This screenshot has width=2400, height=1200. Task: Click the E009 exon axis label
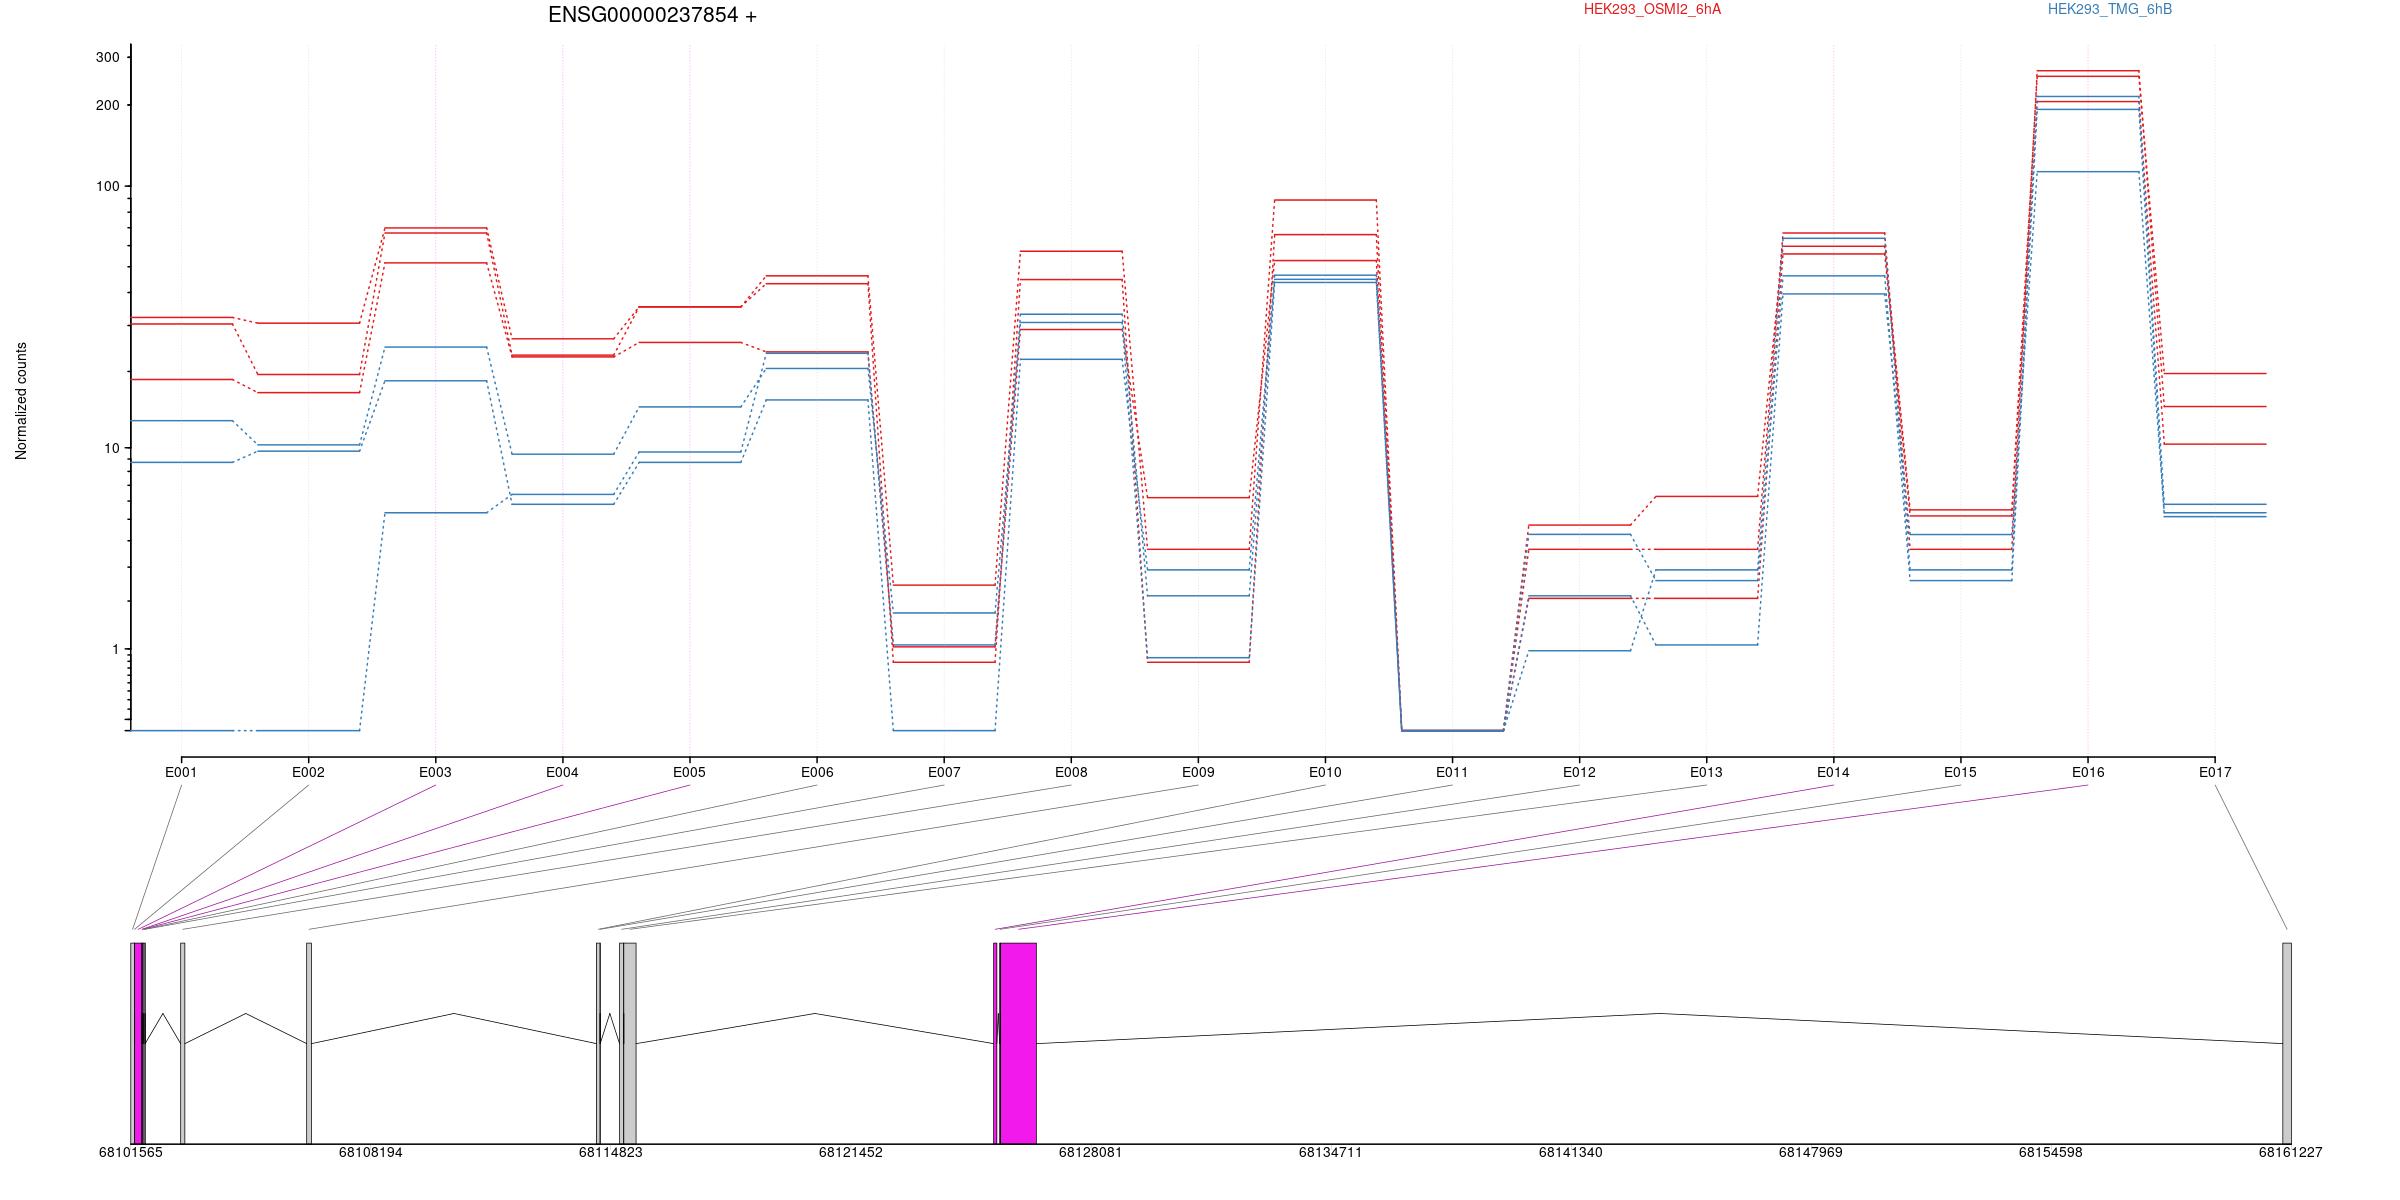pyautogui.click(x=1198, y=772)
